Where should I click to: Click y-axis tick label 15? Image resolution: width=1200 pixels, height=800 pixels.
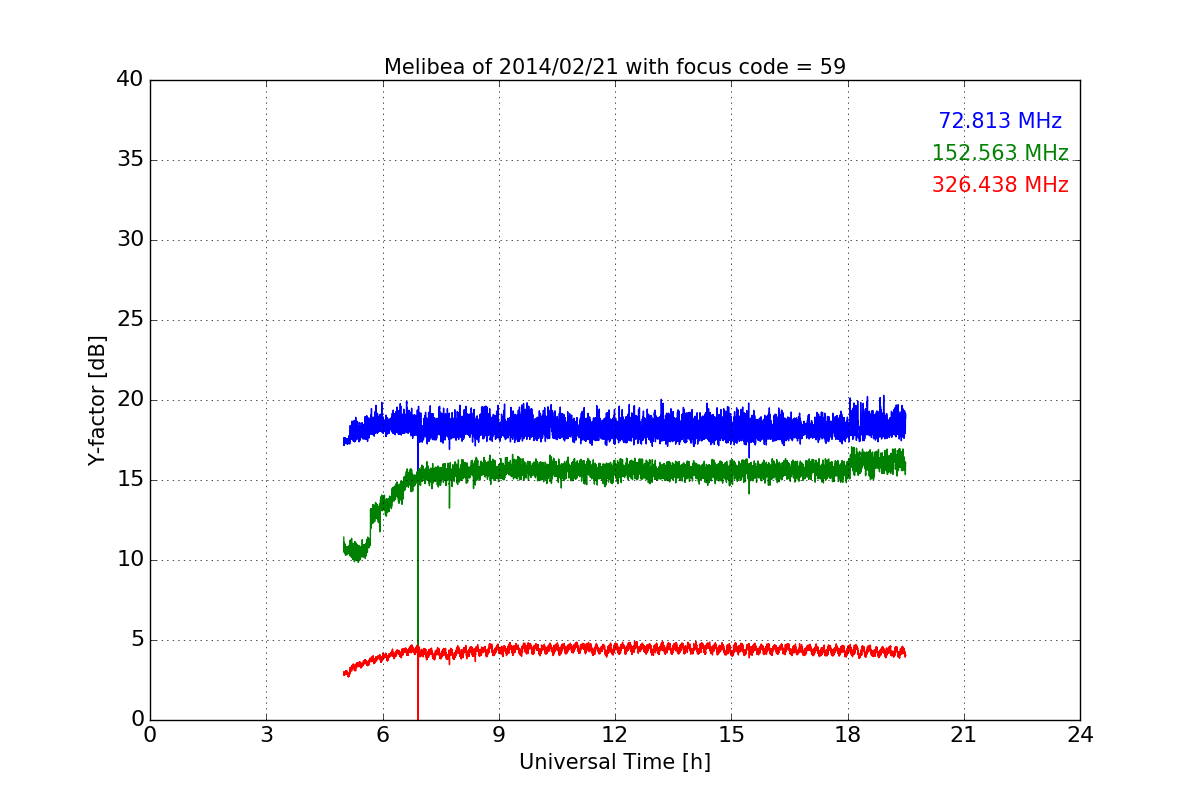click(130, 480)
